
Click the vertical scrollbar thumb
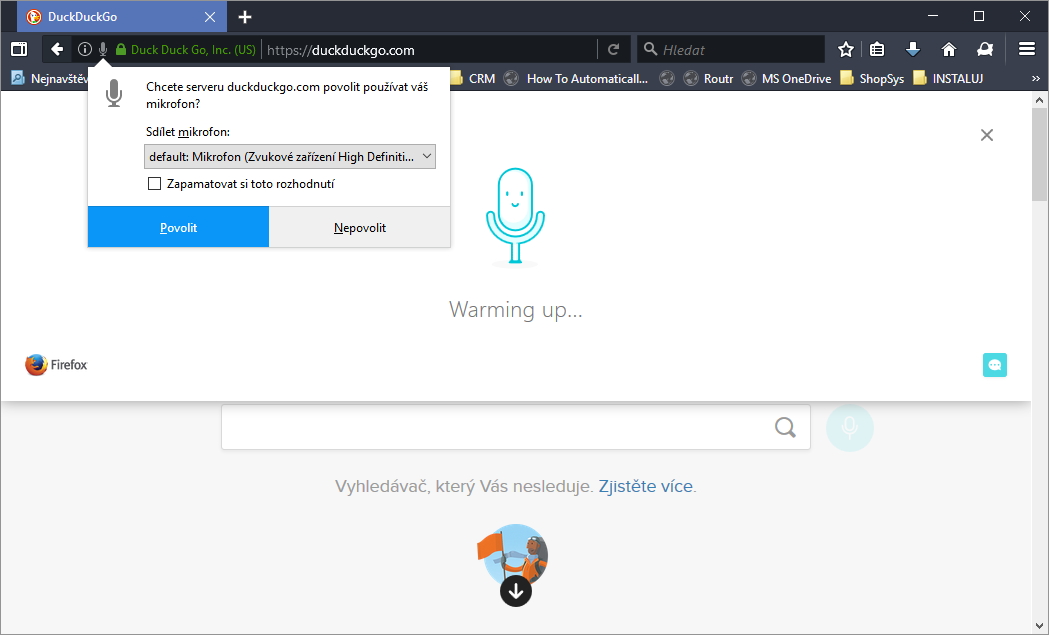[x=1039, y=154]
